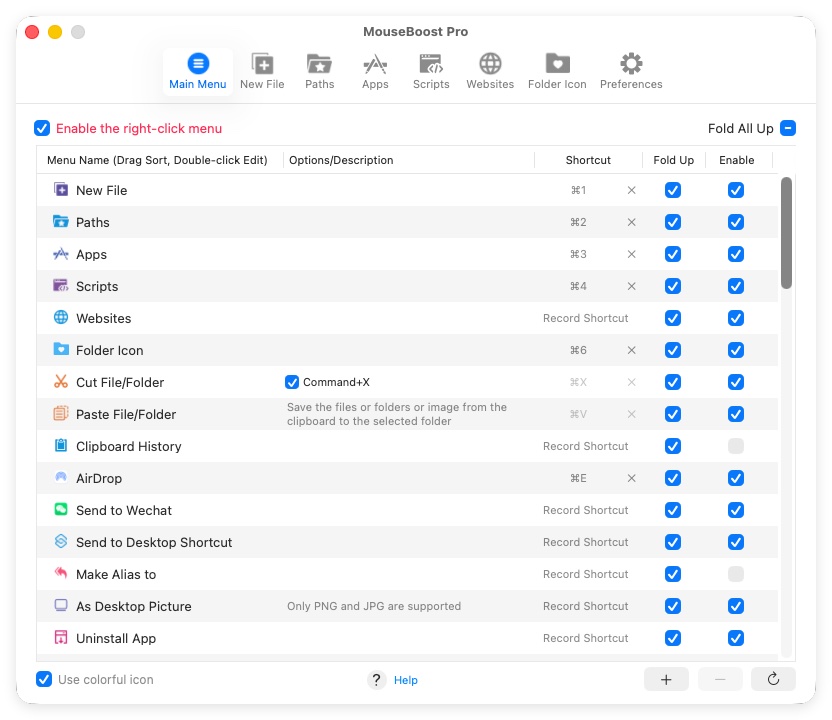Switch to the Apps tab
Screen dimensions: 832x720
375,72
